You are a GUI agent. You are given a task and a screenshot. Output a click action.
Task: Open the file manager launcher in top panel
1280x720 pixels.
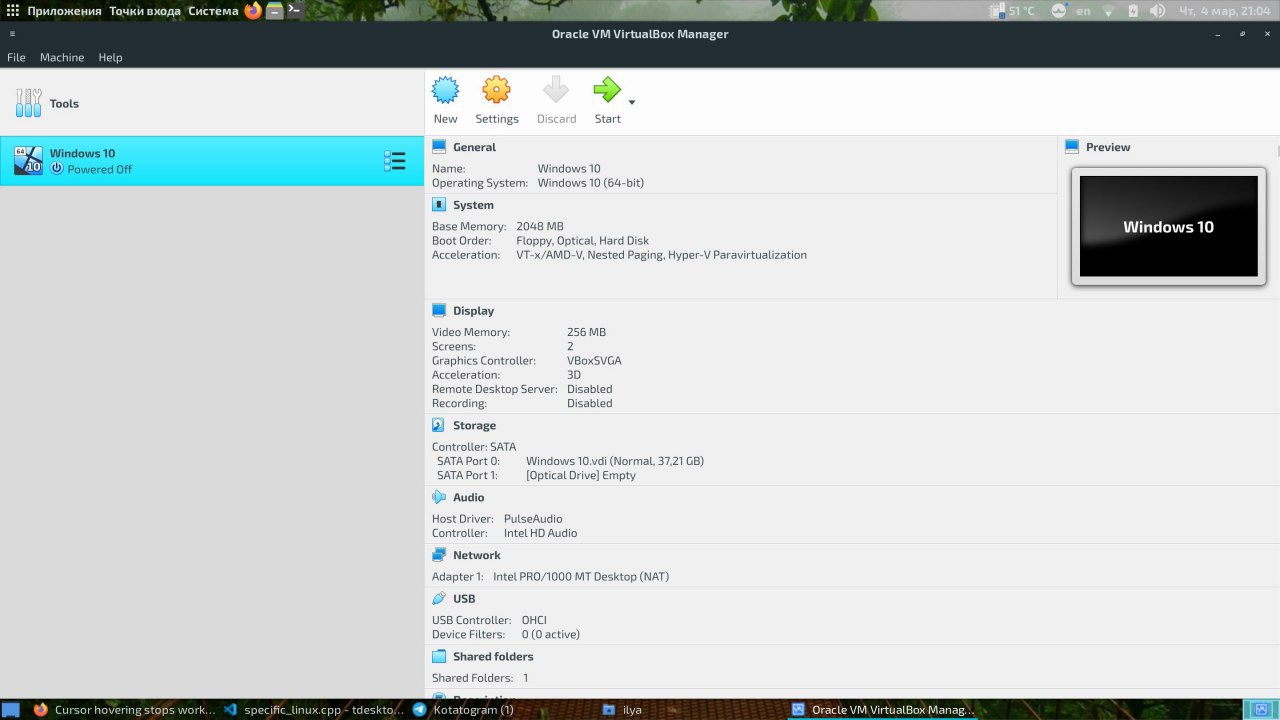tap(274, 11)
